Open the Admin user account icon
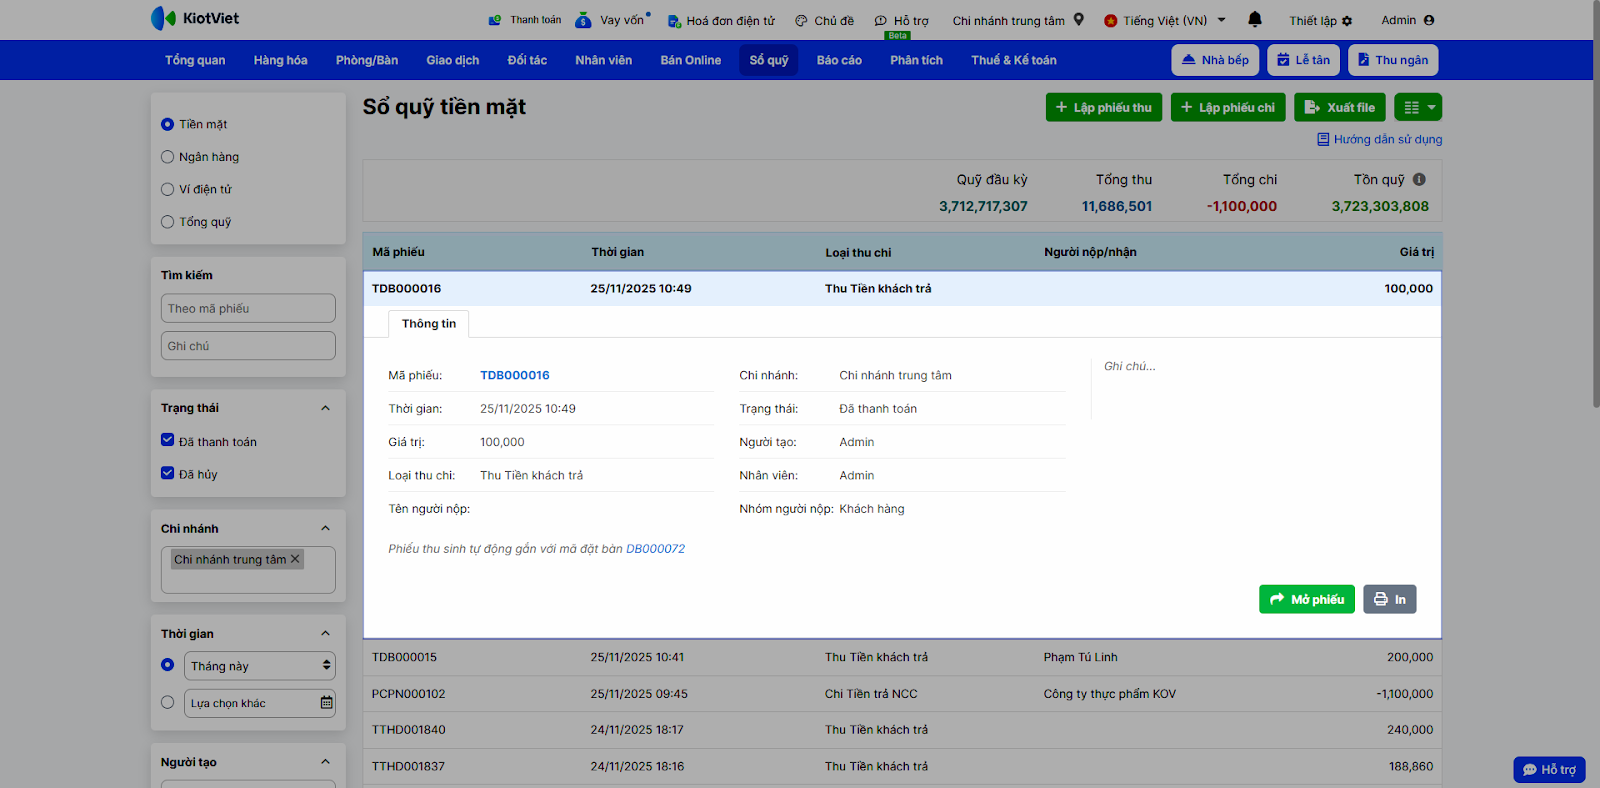Screen dimensions: 1600x788 (x=1428, y=20)
